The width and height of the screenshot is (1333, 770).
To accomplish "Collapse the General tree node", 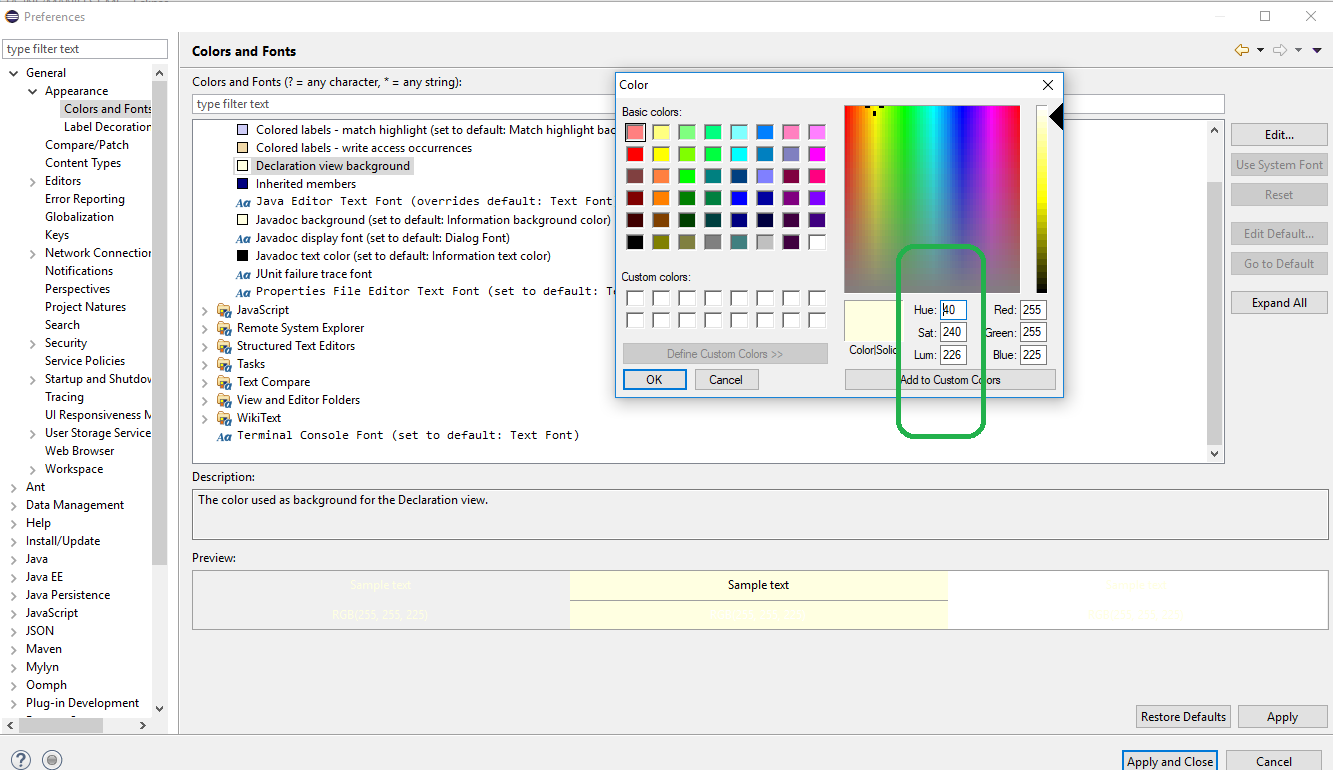I will (14, 73).
